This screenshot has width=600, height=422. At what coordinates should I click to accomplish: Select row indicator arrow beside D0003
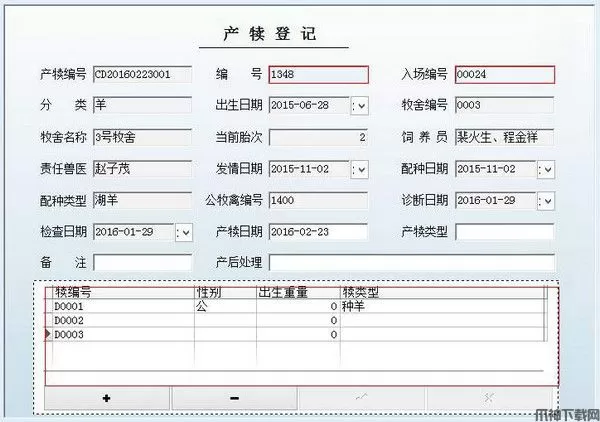pos(48,334)
